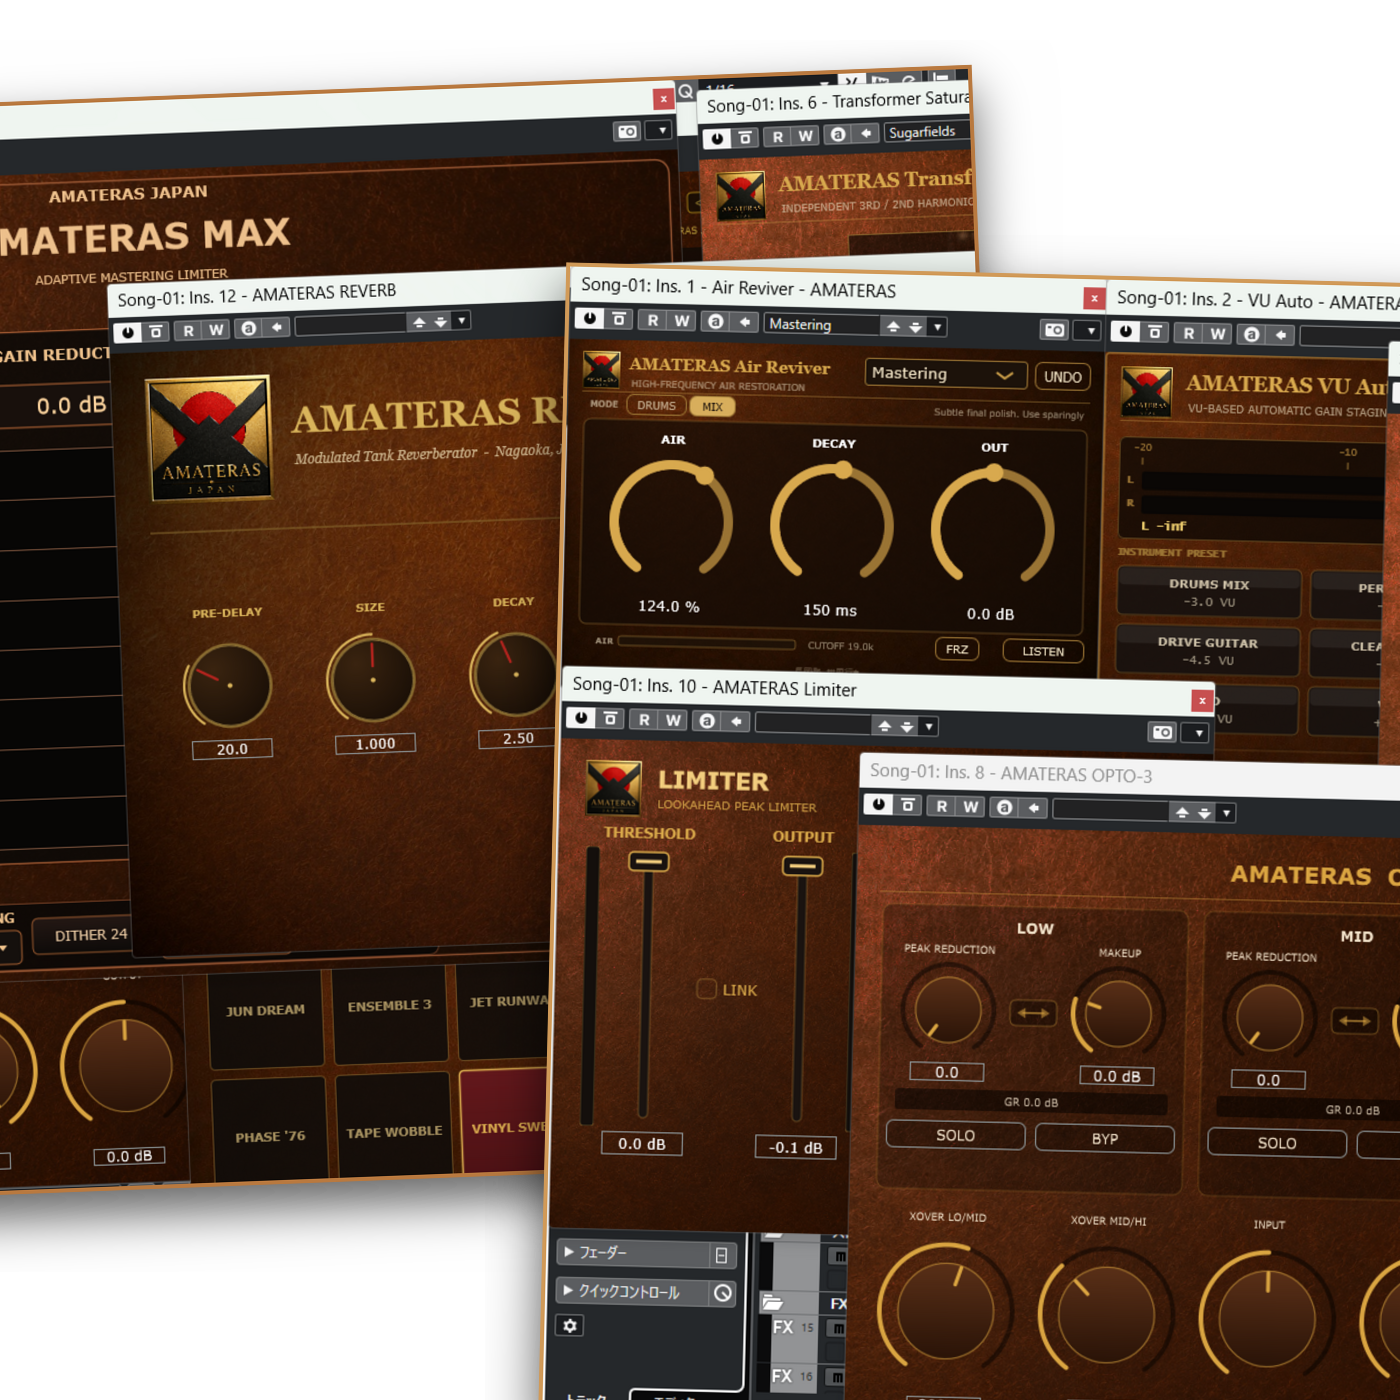1400x1400 pixels.
Task: Click the settings gear below クイックコントロール
Action: tap(570, 1326)
